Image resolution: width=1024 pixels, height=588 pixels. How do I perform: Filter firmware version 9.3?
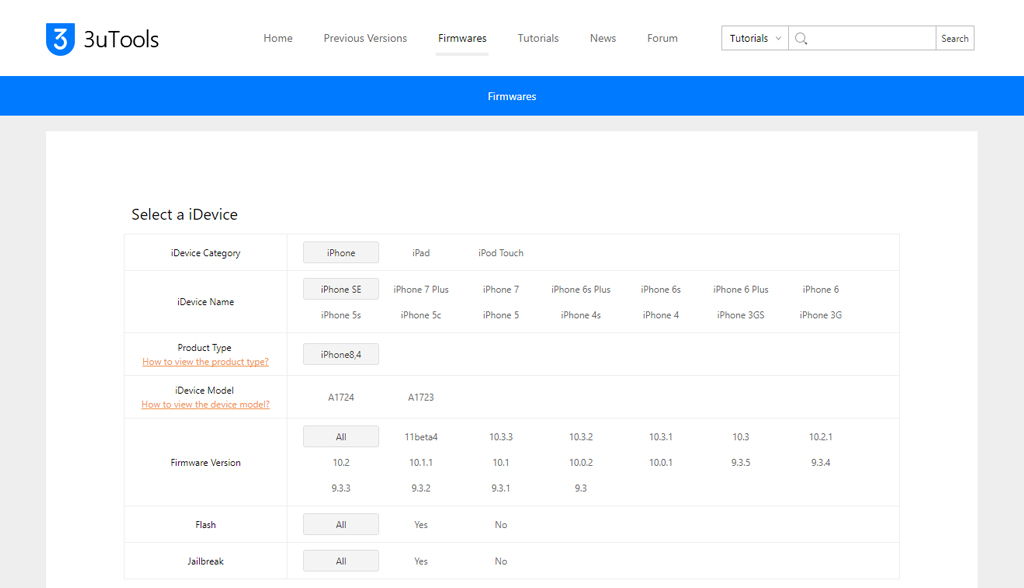581,488
